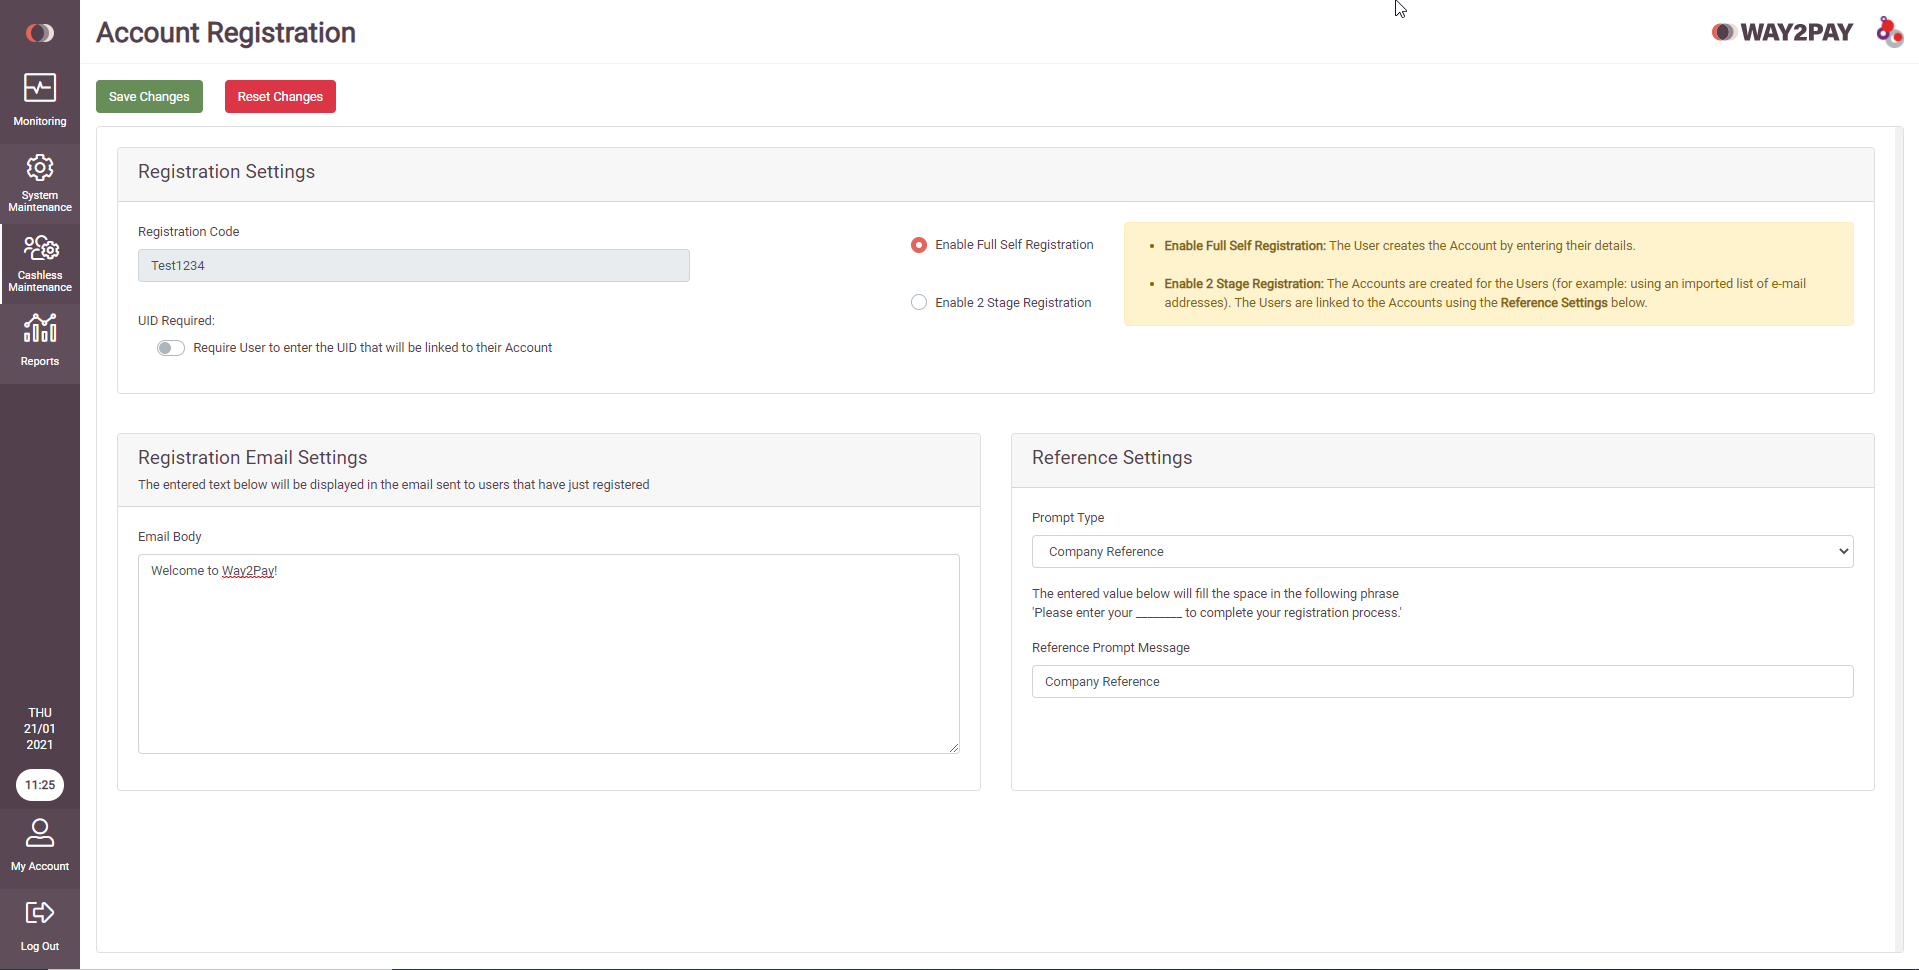
Task: Click the Registration Code field
Action: (414, 266)
